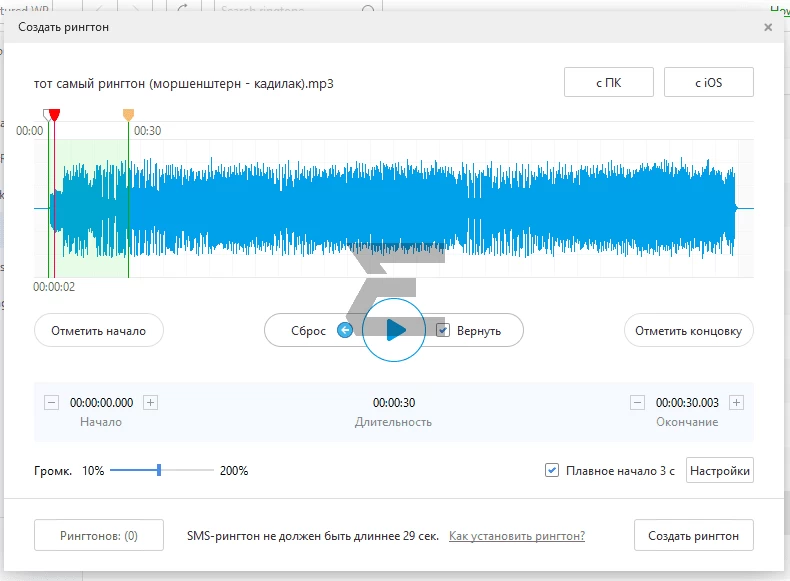Viewport: 790px width, 581px height.
Task: Click the Отметить начало button
Action: point(99,331)
